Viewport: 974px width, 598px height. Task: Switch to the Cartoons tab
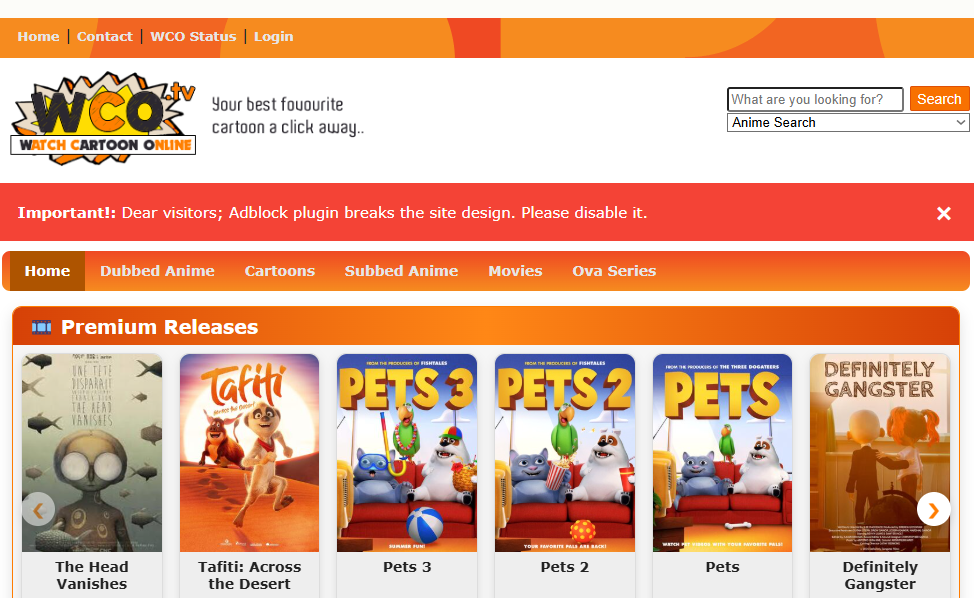click(279, 271)
